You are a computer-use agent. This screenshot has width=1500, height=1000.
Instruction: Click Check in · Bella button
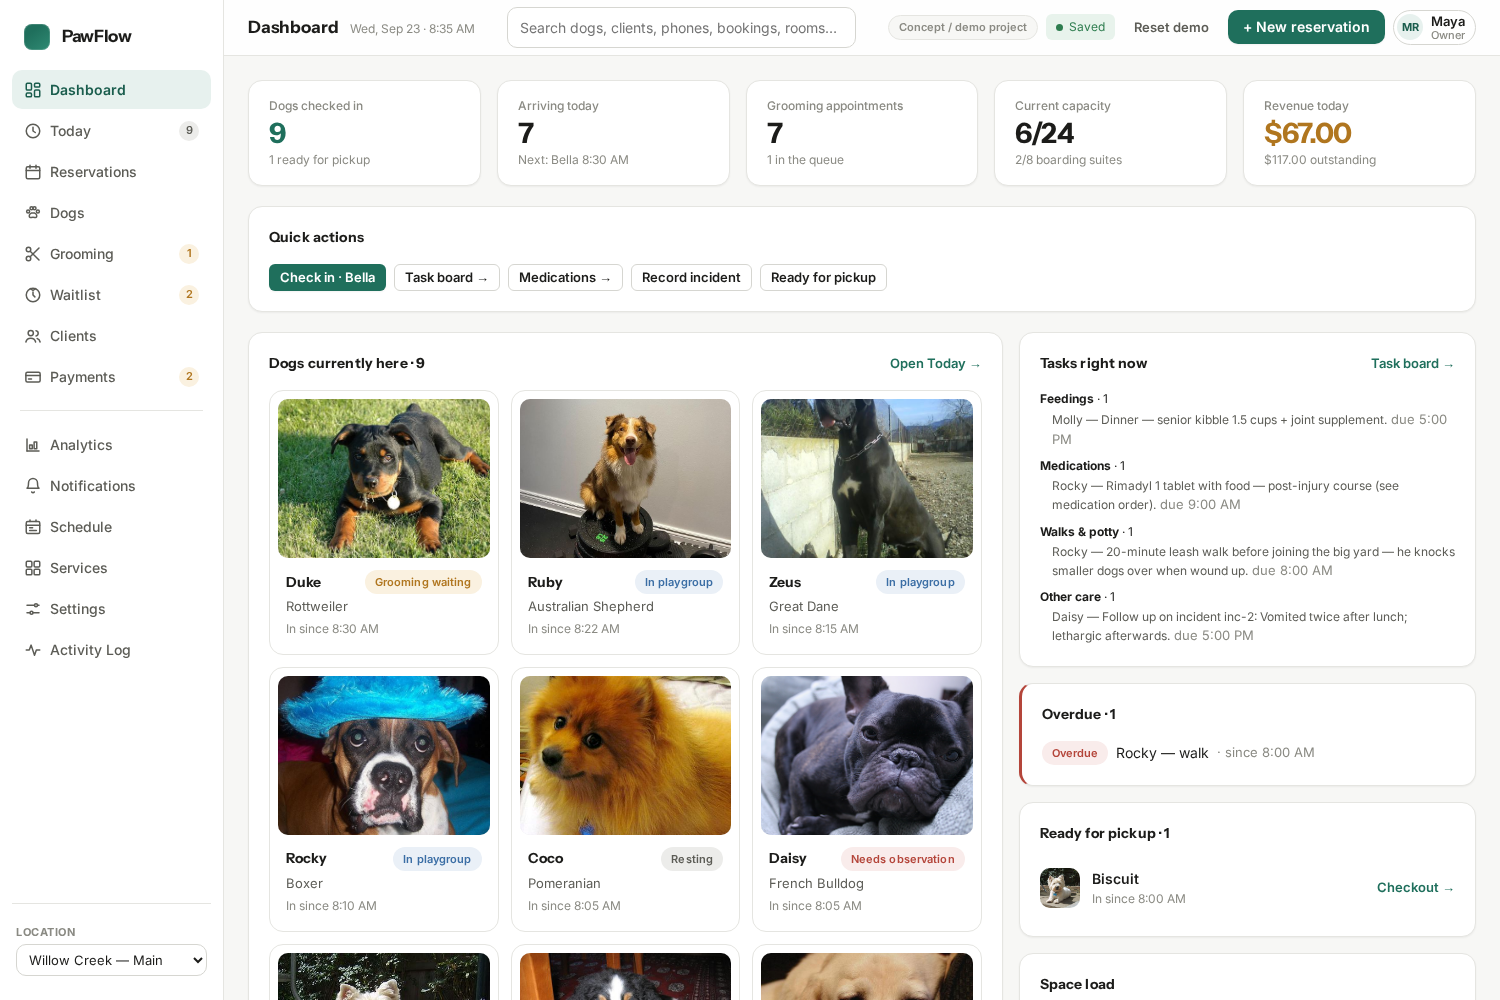click(327, 278)
